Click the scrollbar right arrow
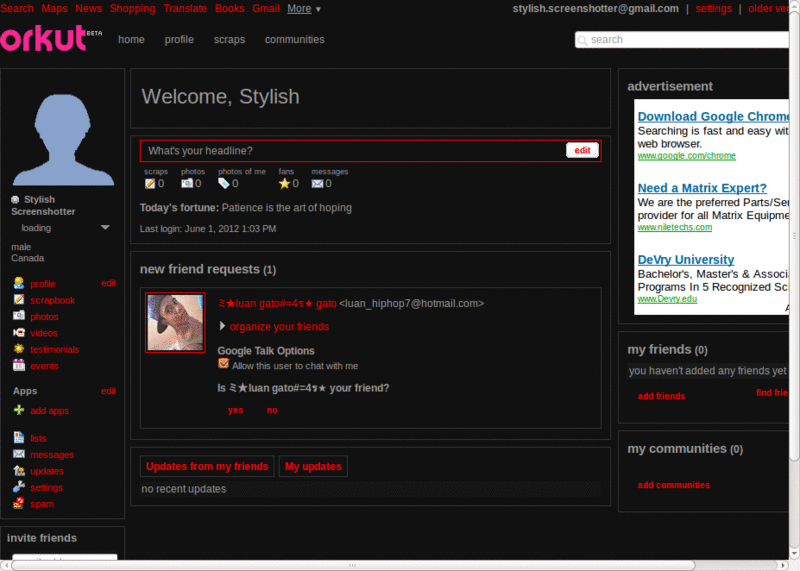800x571 pixels. tap(784, 565)
